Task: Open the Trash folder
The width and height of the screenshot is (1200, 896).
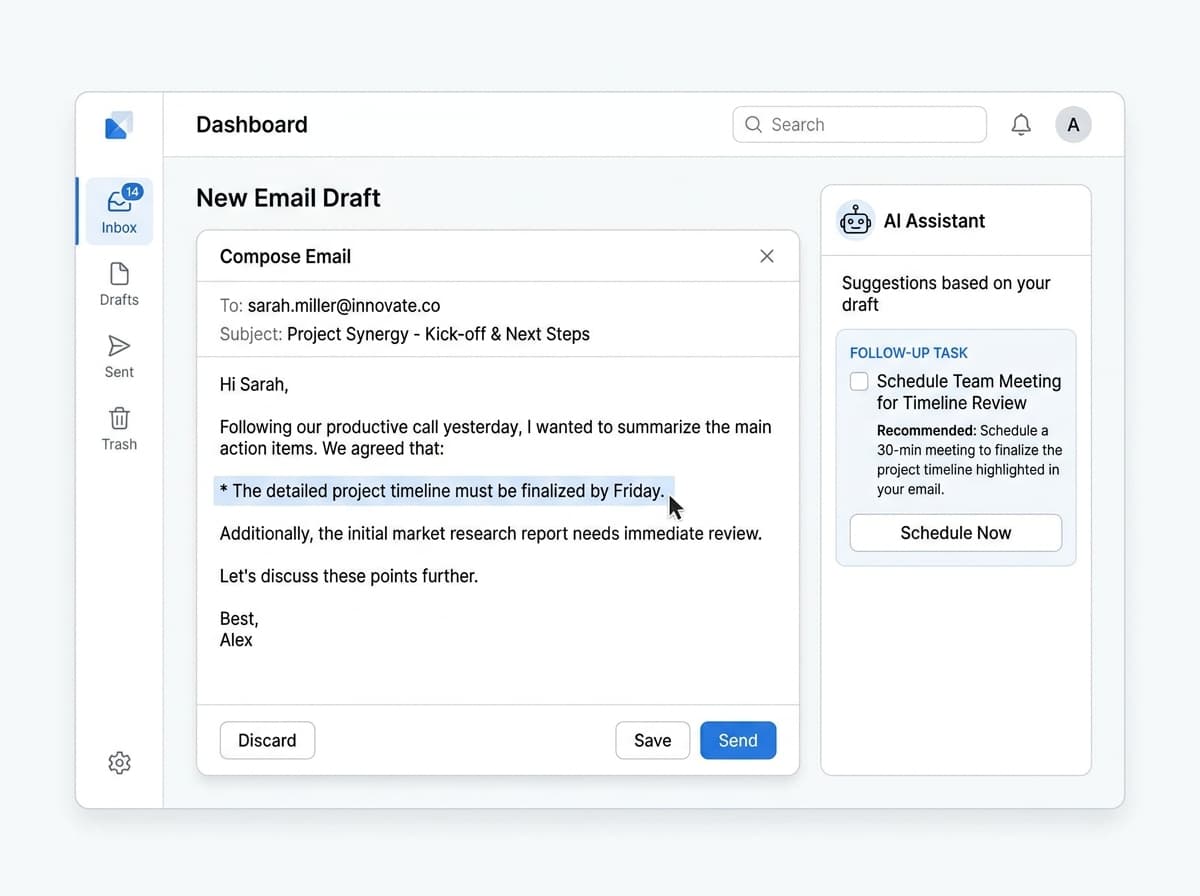Action: (119, 429)
